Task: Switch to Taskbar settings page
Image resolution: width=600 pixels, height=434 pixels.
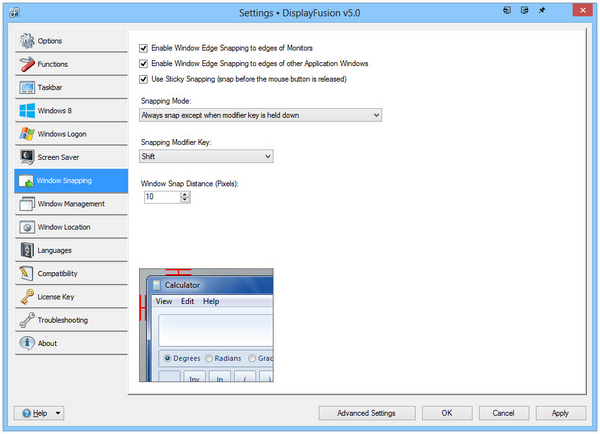Action: pos(71,87)
